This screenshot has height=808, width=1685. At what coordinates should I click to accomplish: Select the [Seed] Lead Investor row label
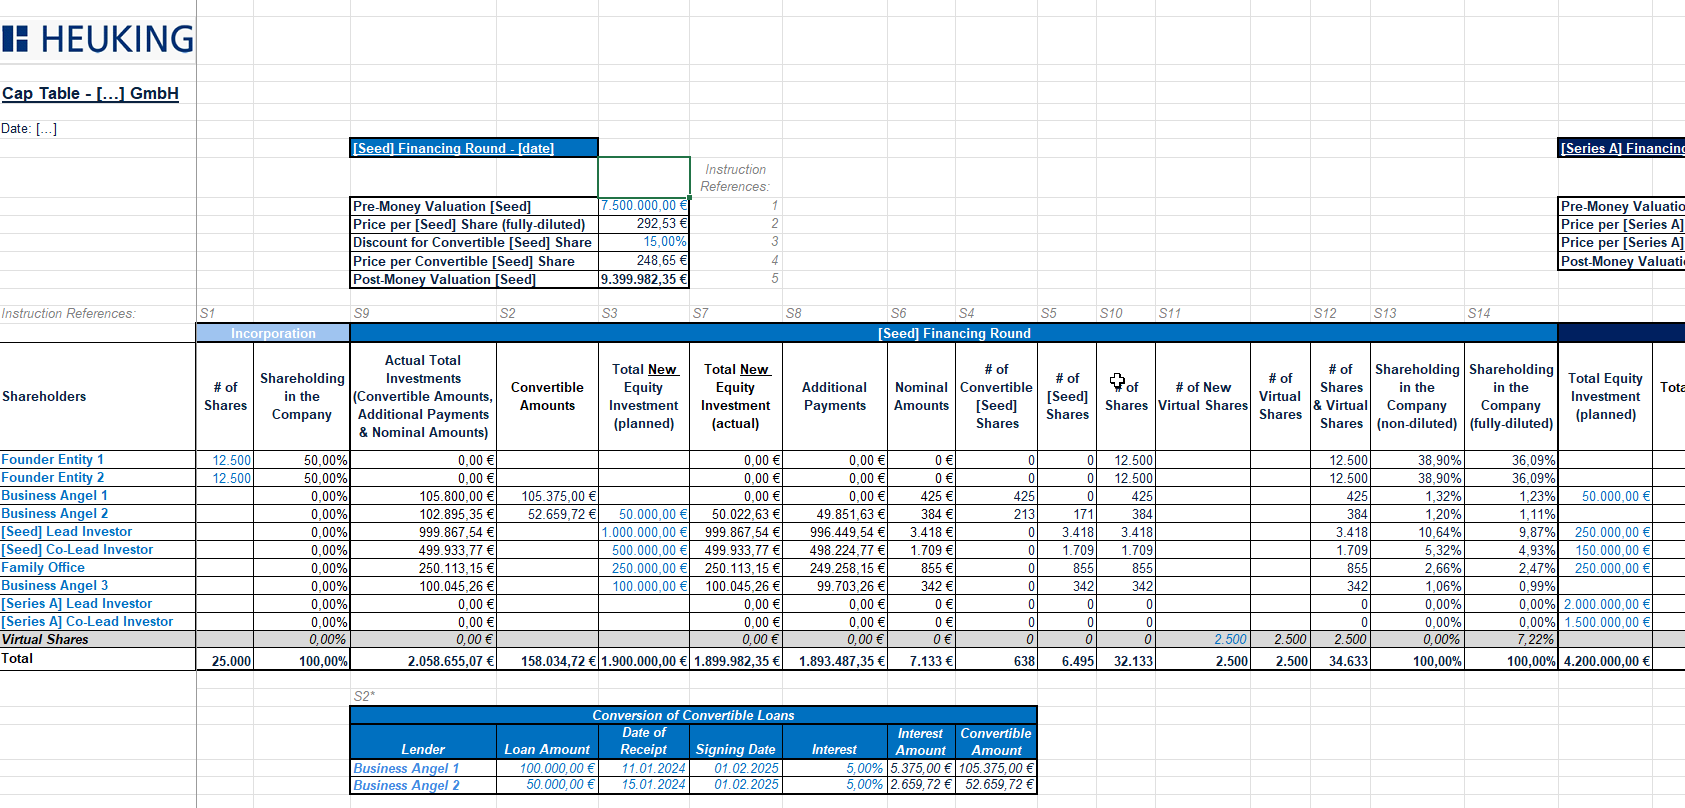tap(67, 532)
